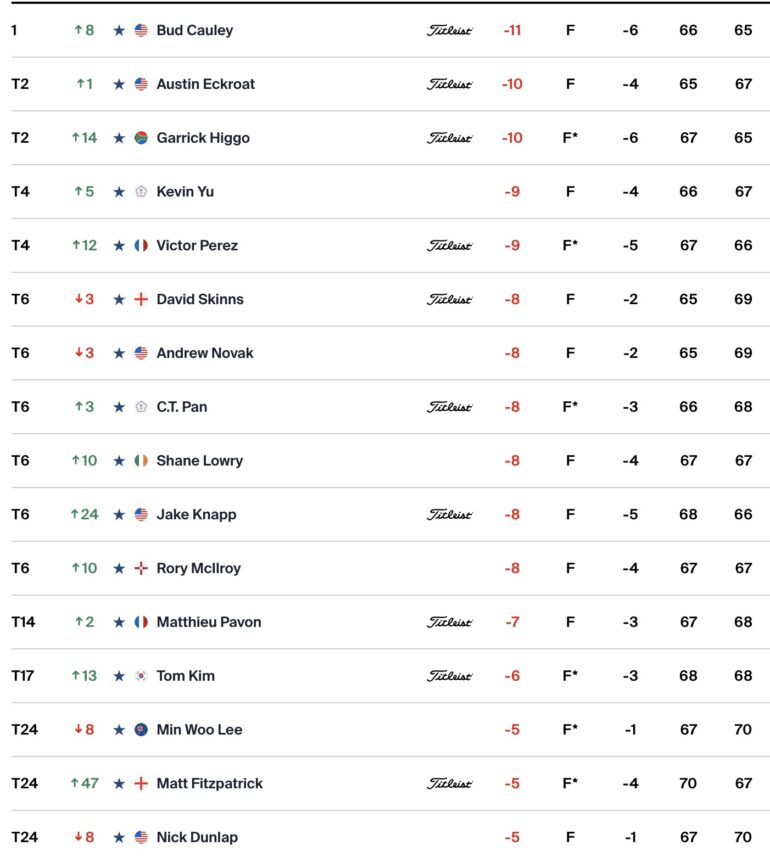Open Kevin Yu's player scorecard

point(185,192)
